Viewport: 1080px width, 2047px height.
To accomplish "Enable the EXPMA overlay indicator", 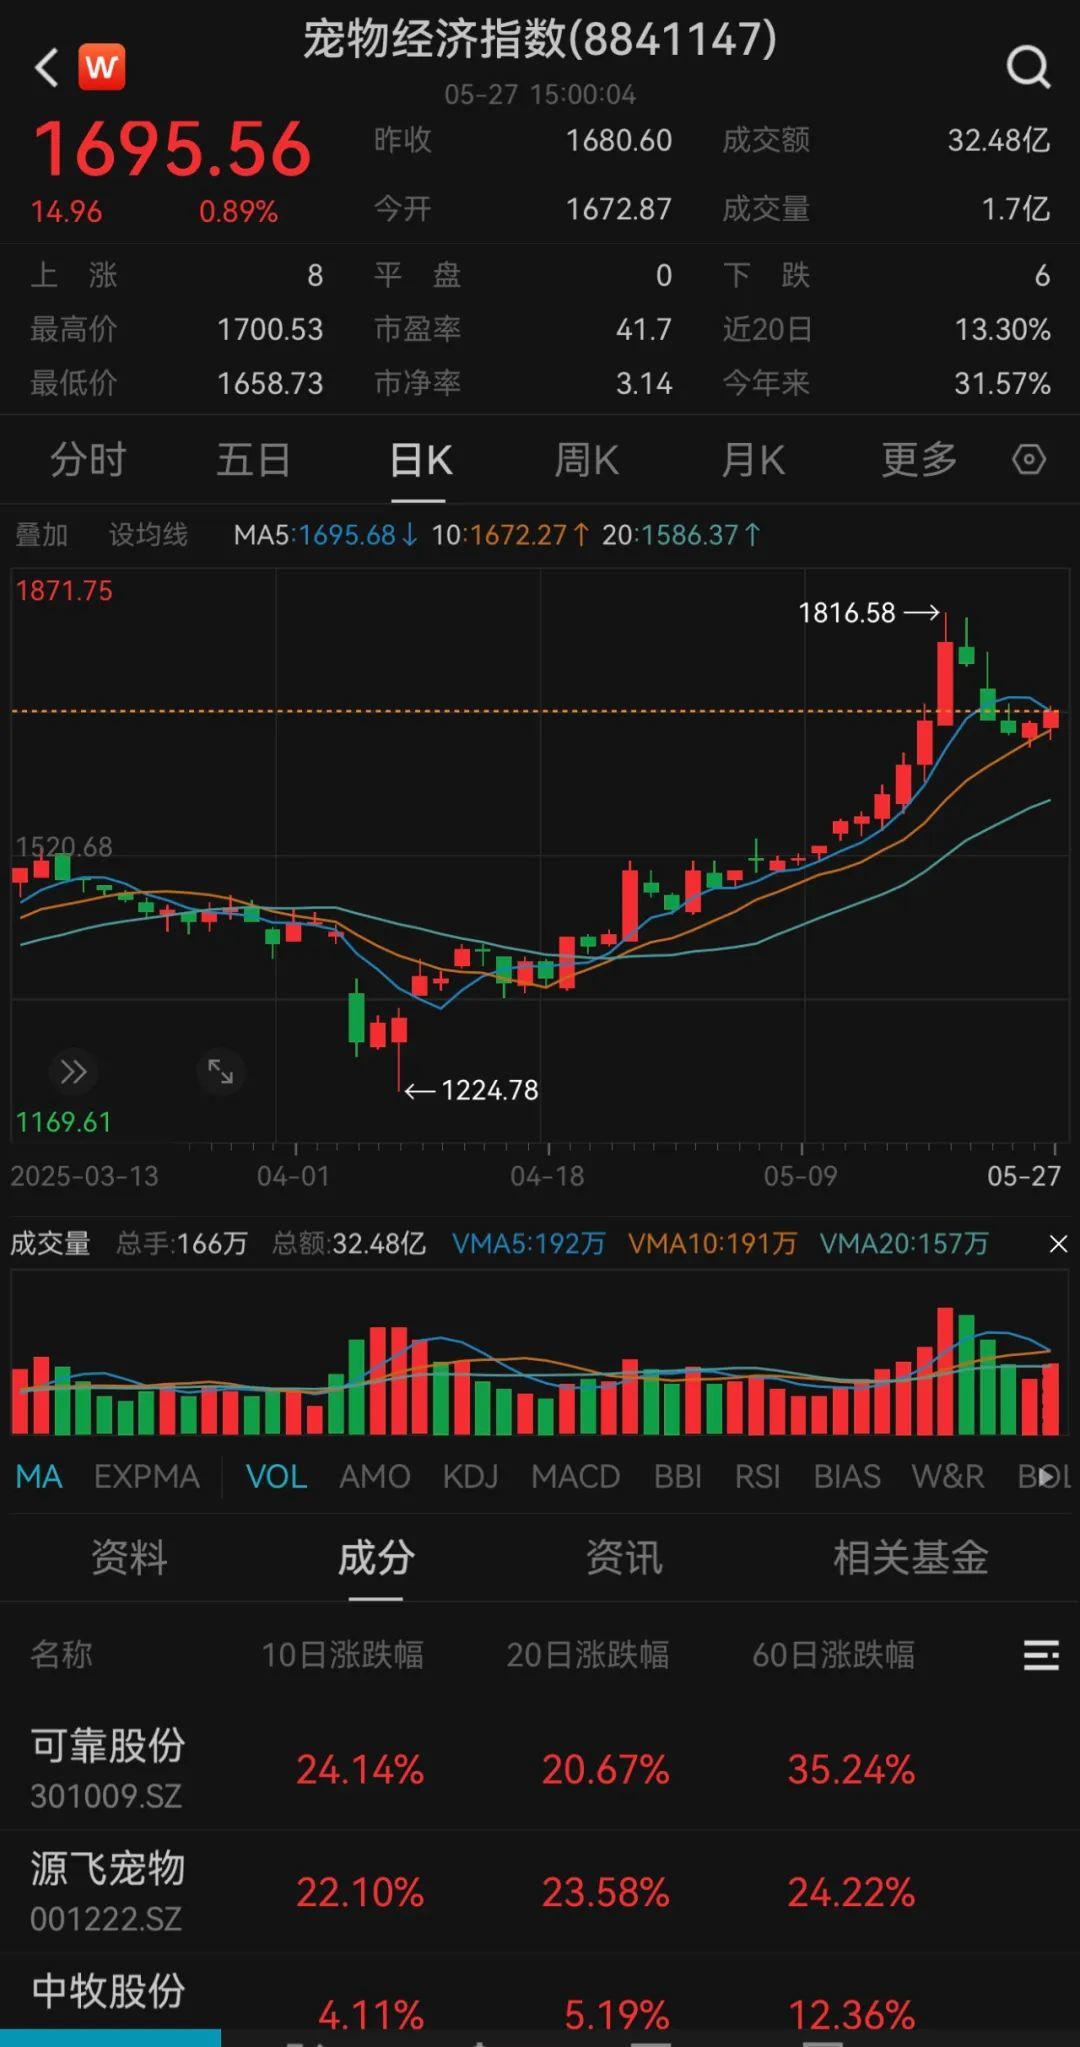I will 147,1477.
